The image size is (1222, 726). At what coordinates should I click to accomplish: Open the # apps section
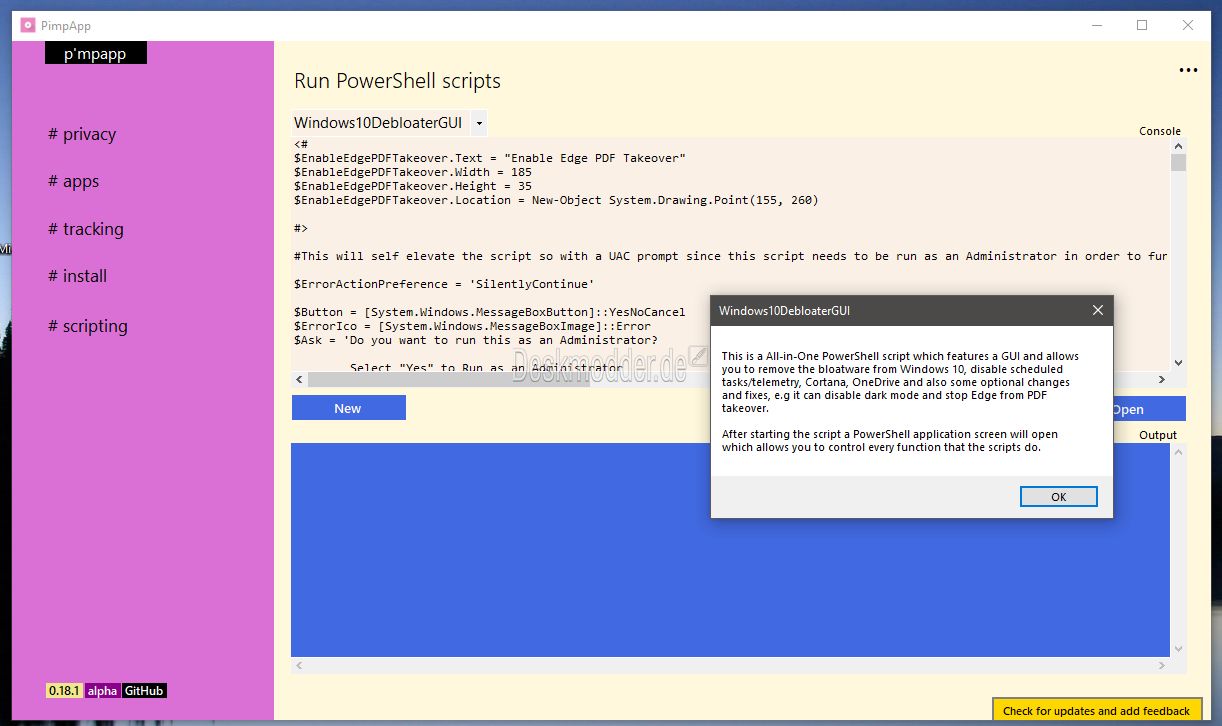73,181
